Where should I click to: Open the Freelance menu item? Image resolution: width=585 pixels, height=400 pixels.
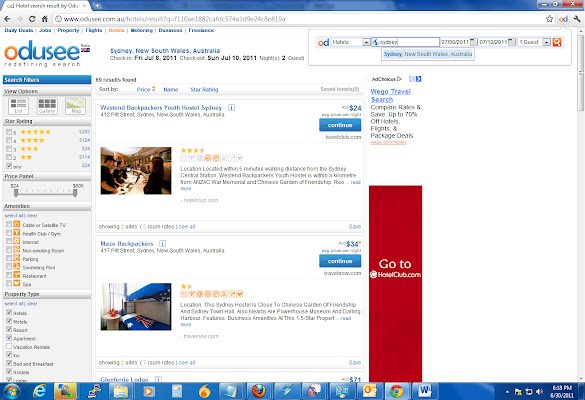pos(201,30)
